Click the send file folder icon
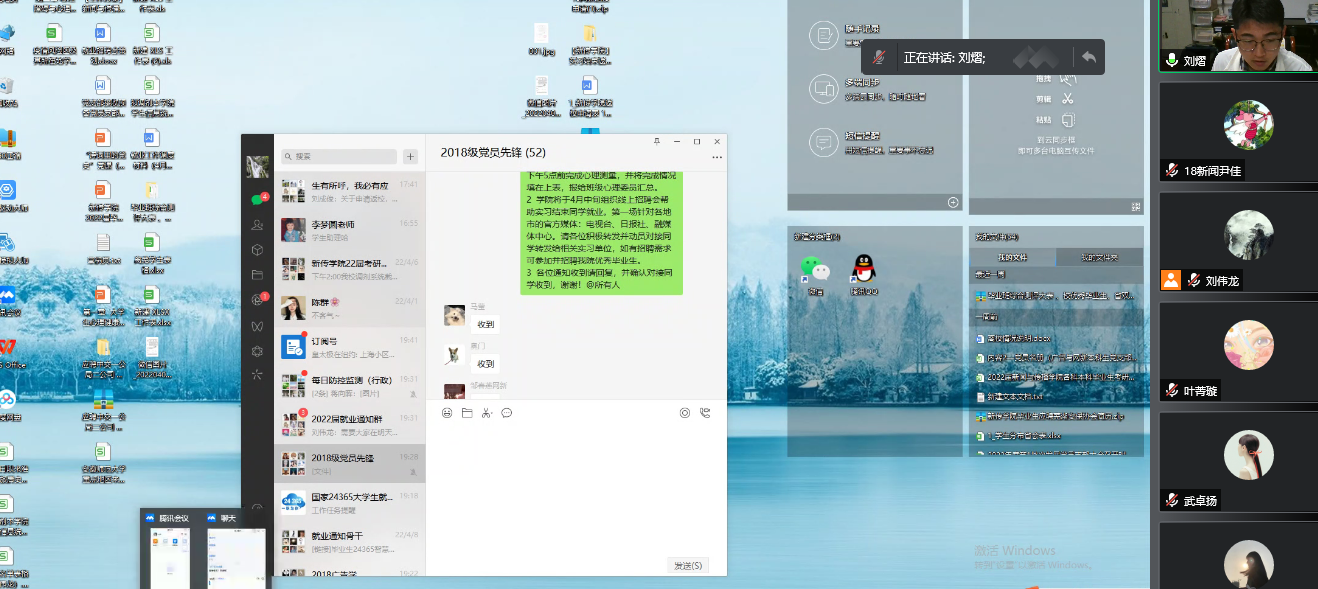The image size is (1318, 589). click(x=467, y=413)
